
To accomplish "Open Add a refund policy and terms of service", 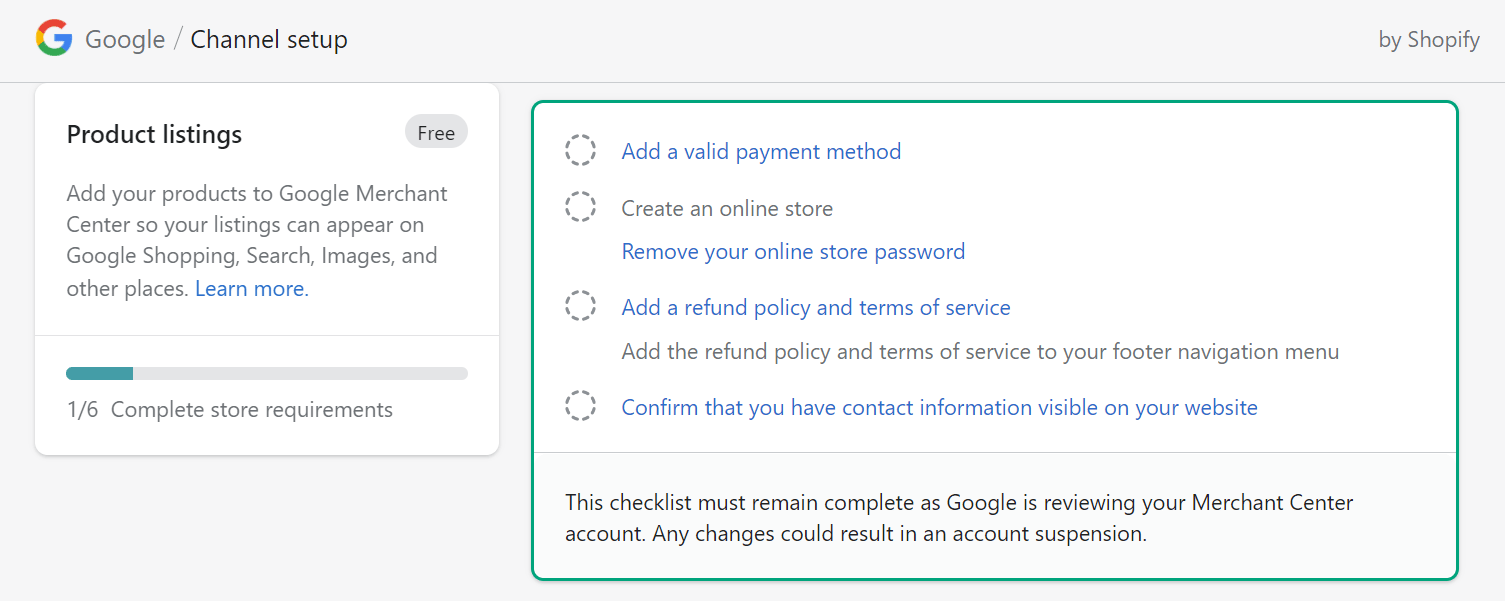I will click(816, 307).
